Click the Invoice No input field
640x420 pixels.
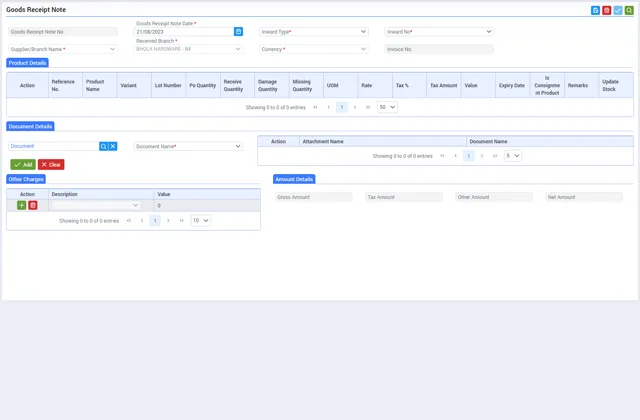coord(439,49)
